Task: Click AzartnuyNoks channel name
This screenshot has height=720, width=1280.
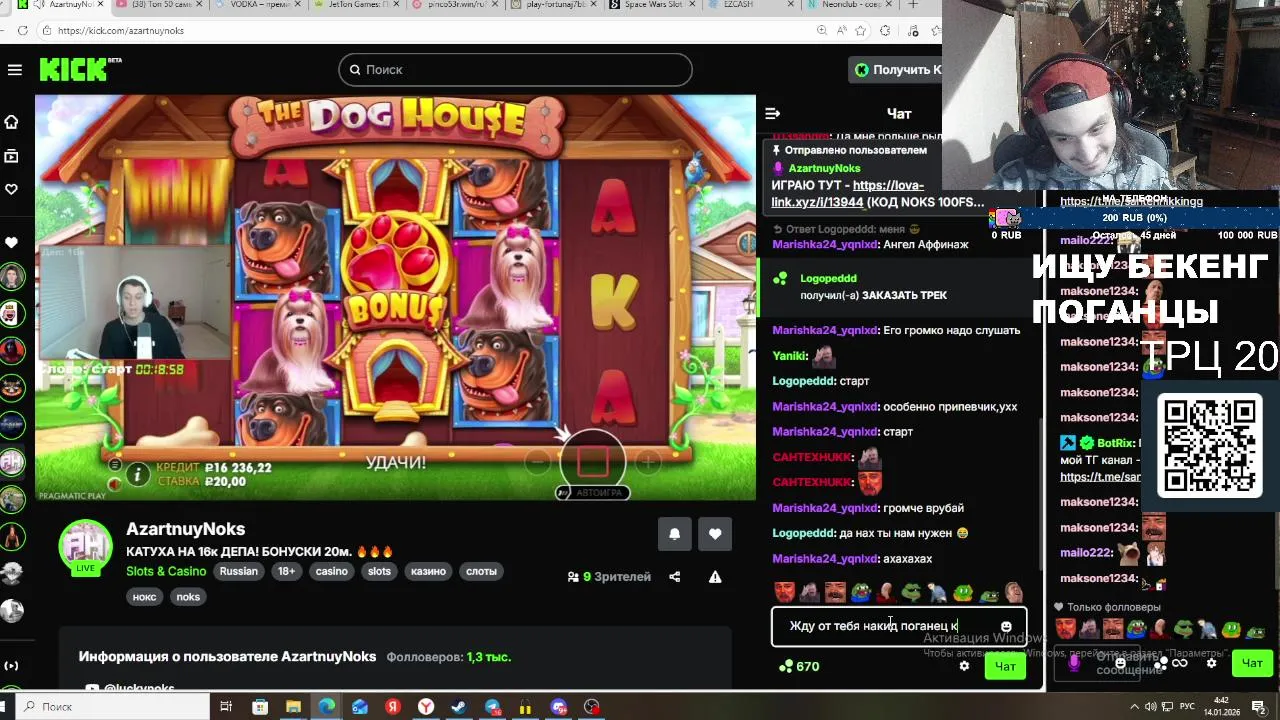Action: 185,529
